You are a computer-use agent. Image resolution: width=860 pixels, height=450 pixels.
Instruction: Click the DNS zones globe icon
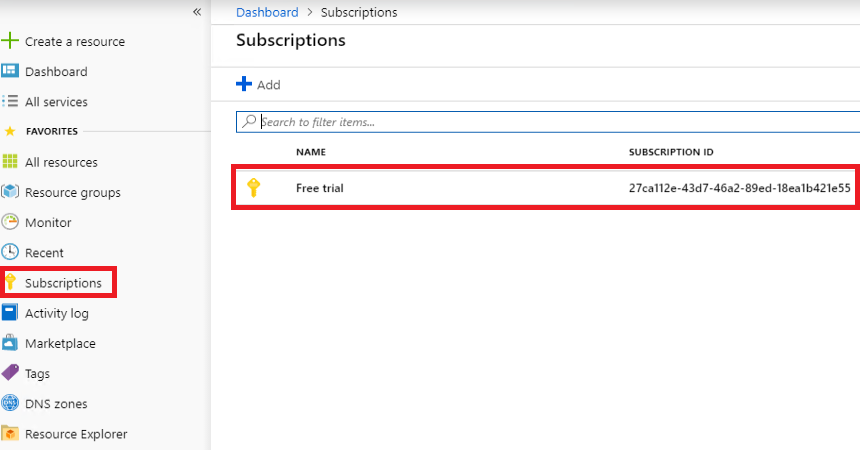click(x=10, y=404)
